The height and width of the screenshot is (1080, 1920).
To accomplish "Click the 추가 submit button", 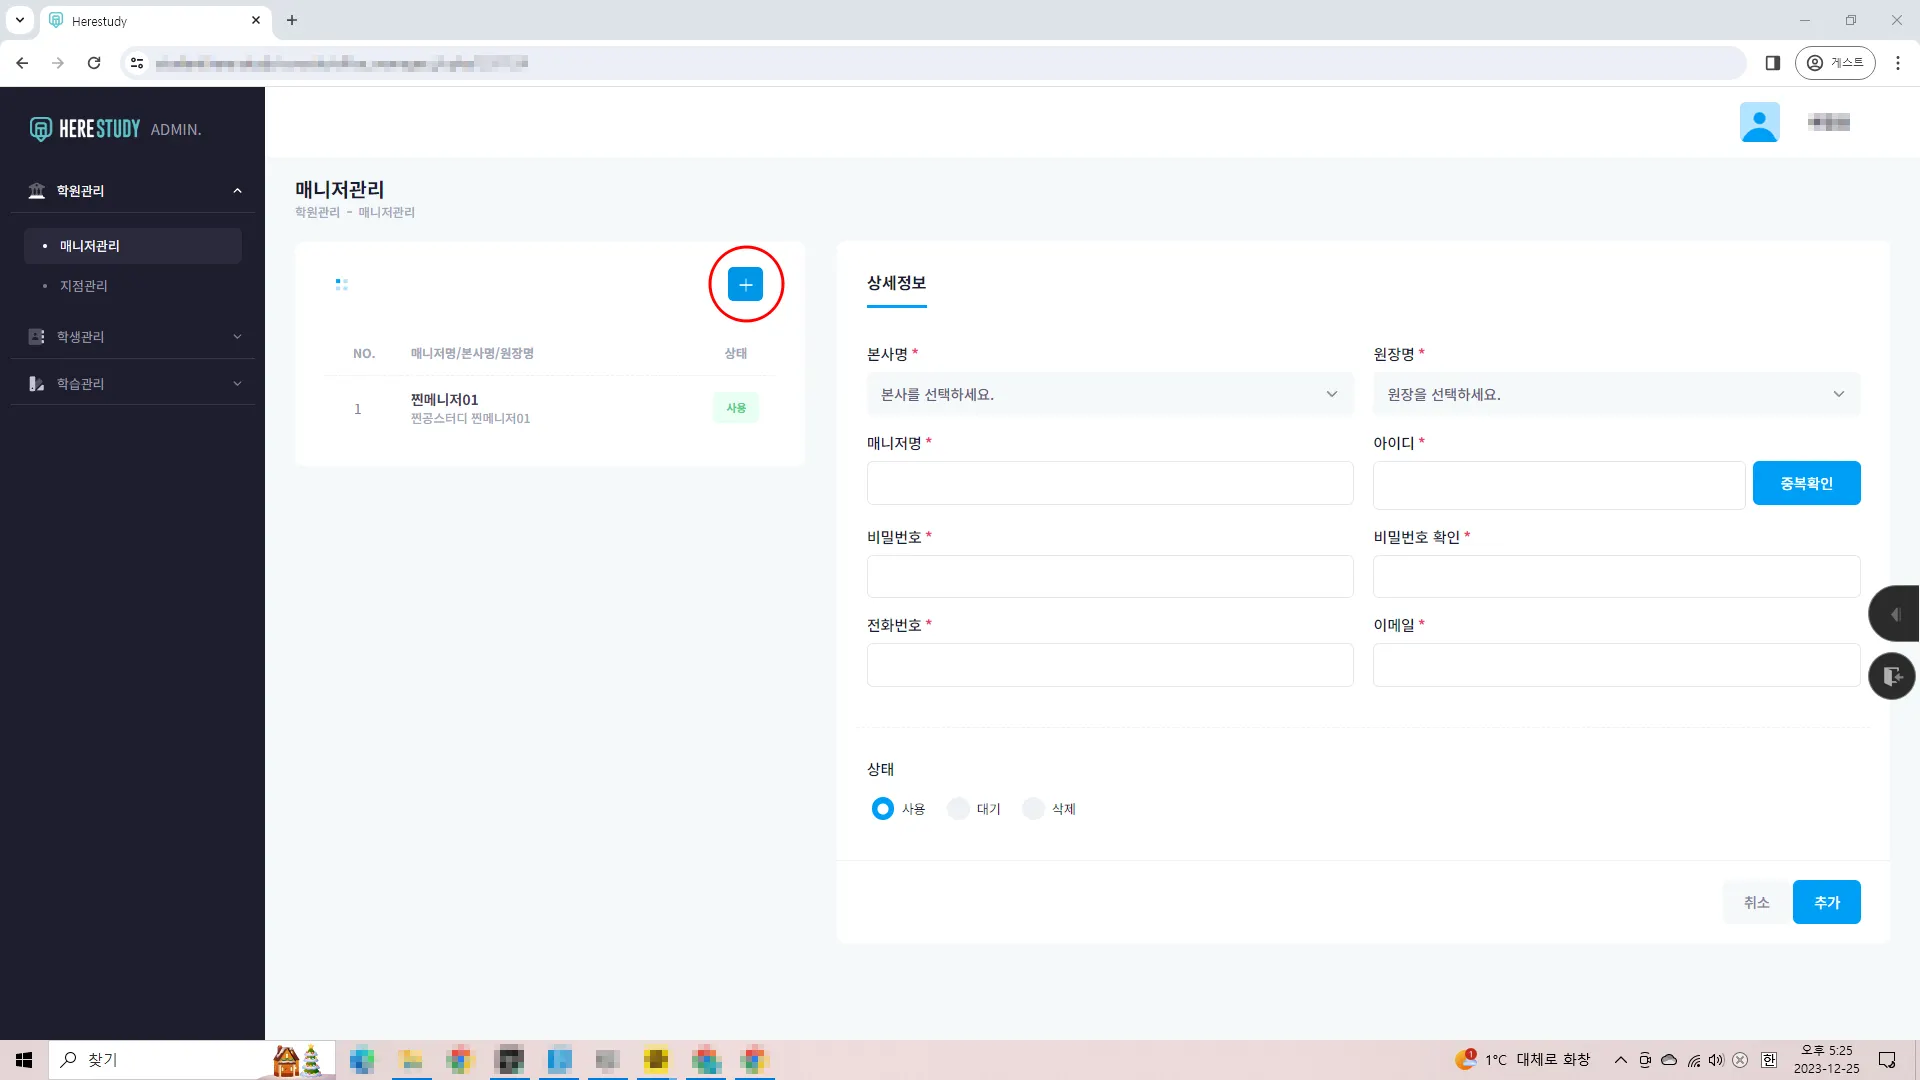I will click(1826, 902).
